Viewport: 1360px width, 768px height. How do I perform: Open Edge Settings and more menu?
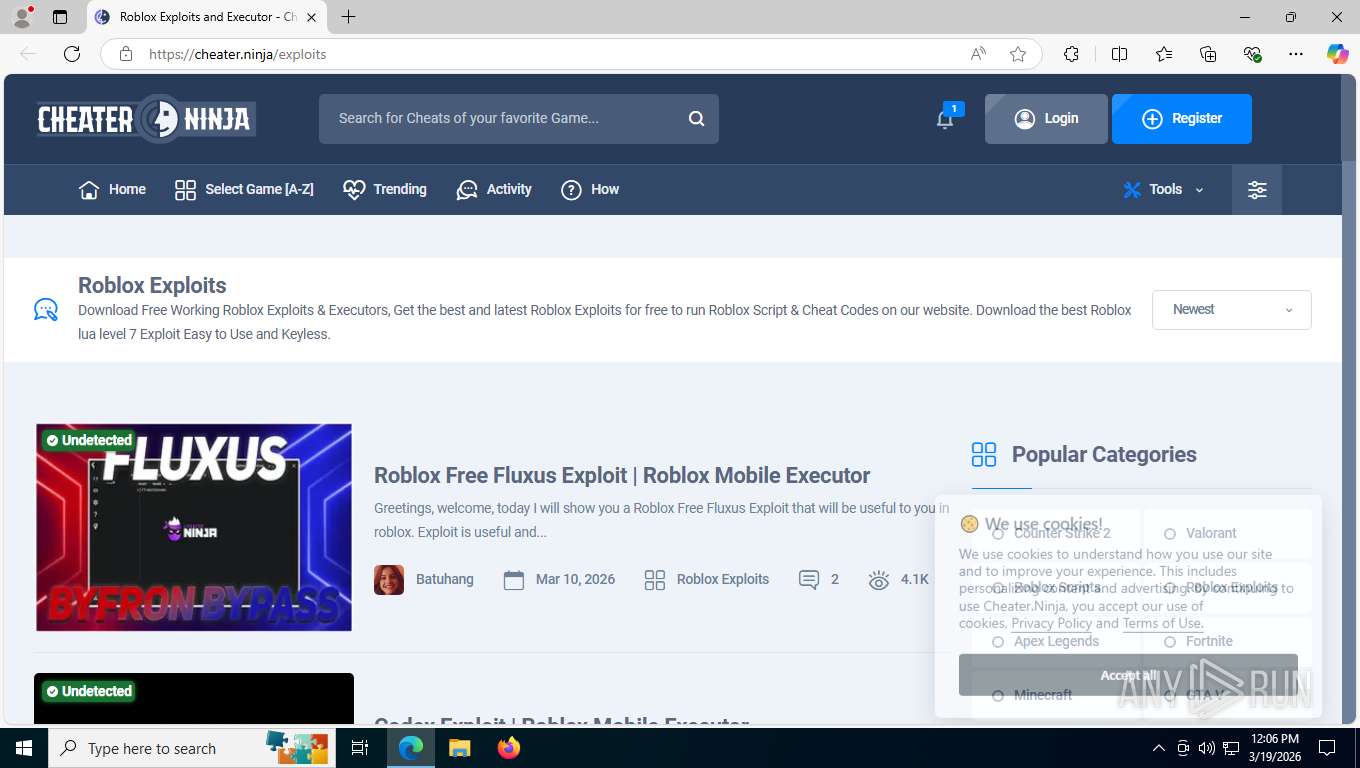(1296, 54)
